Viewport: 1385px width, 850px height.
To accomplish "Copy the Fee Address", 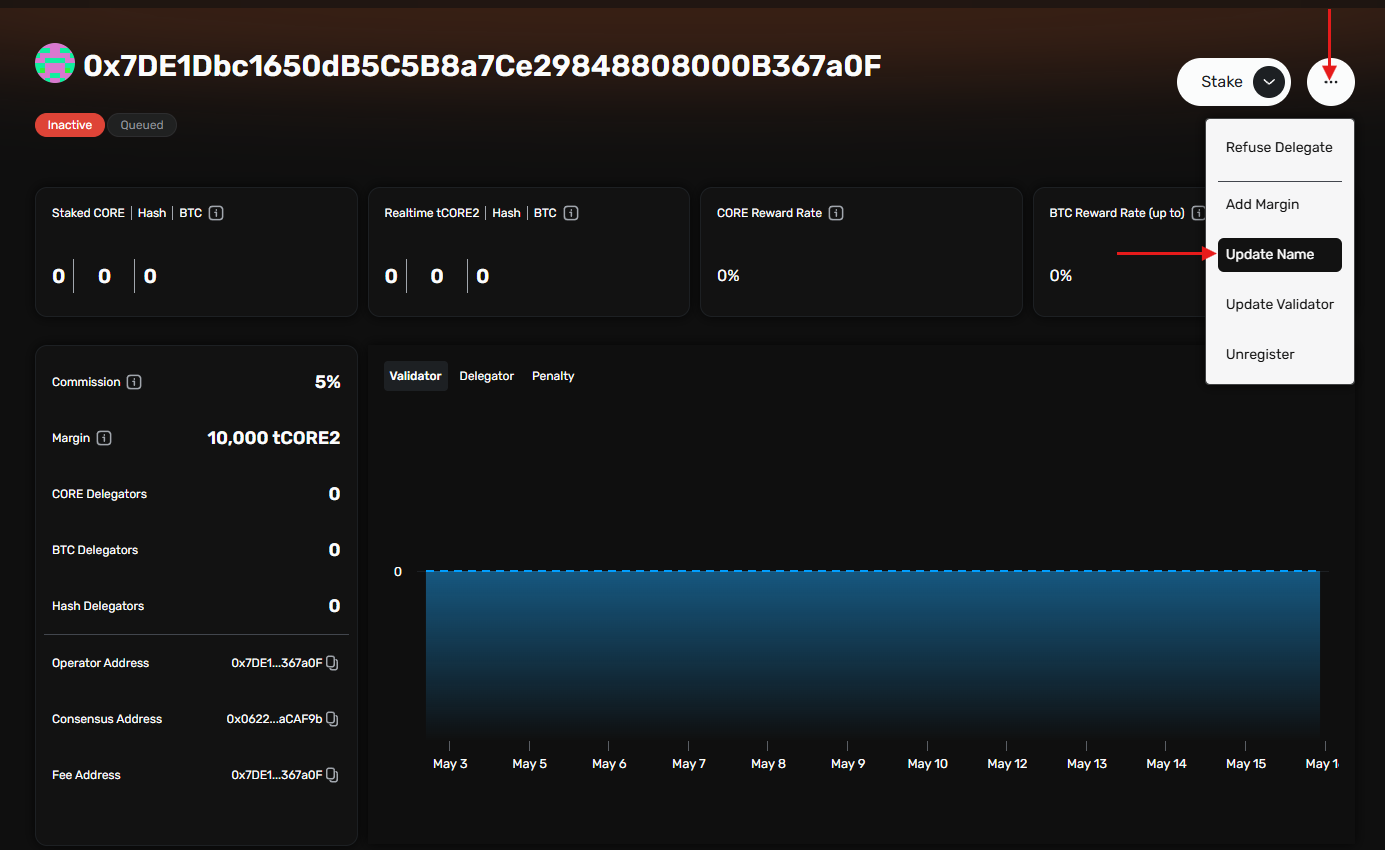I will (x=333, y=775).
